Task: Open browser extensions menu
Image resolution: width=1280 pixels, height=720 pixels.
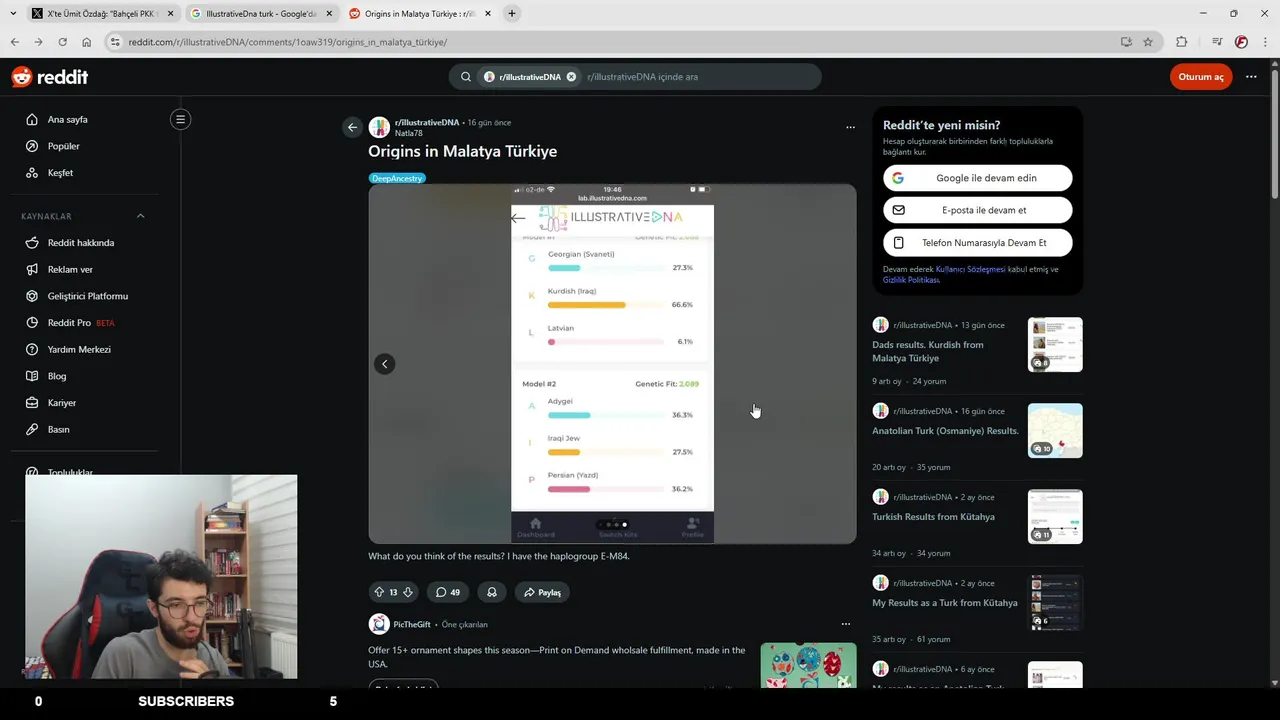Action: [1181, 42]
